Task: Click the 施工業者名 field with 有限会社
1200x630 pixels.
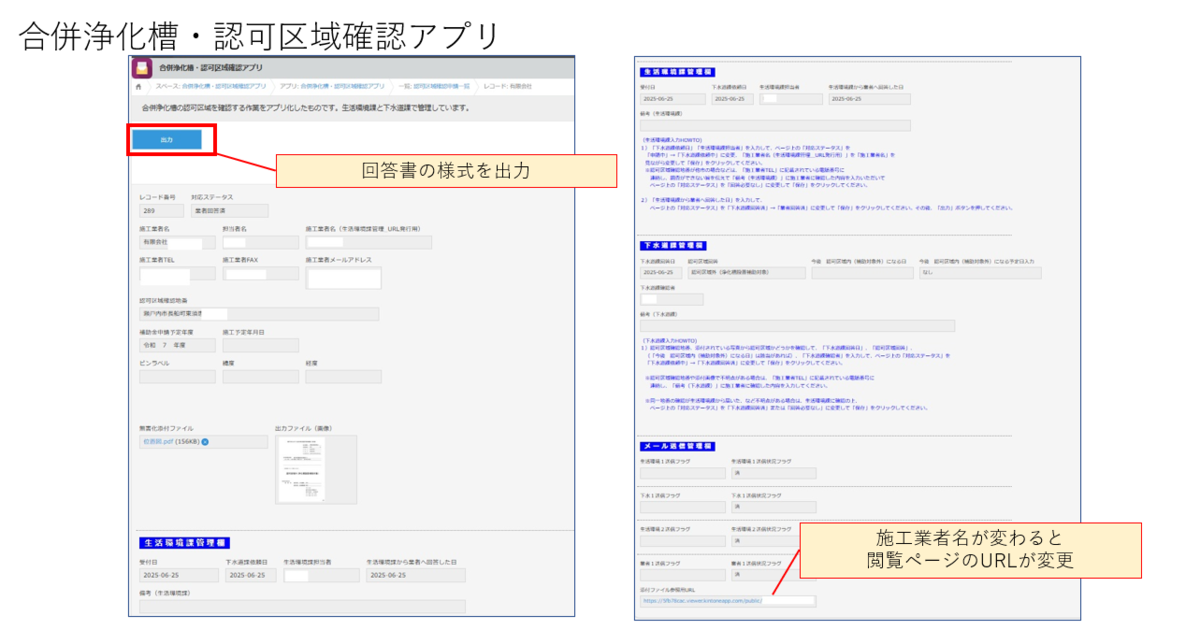Action: [176, 242]
